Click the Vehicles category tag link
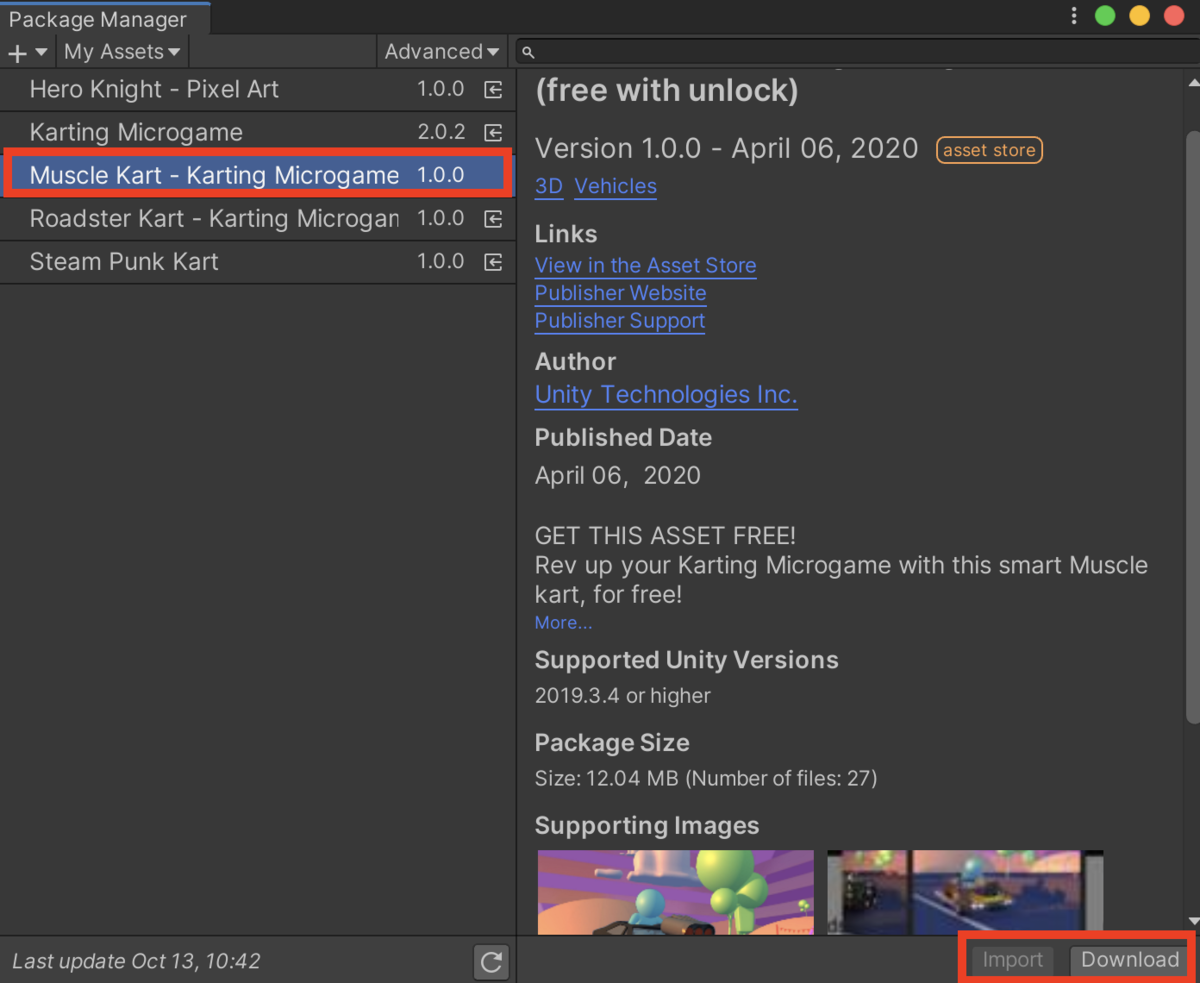 616,186
